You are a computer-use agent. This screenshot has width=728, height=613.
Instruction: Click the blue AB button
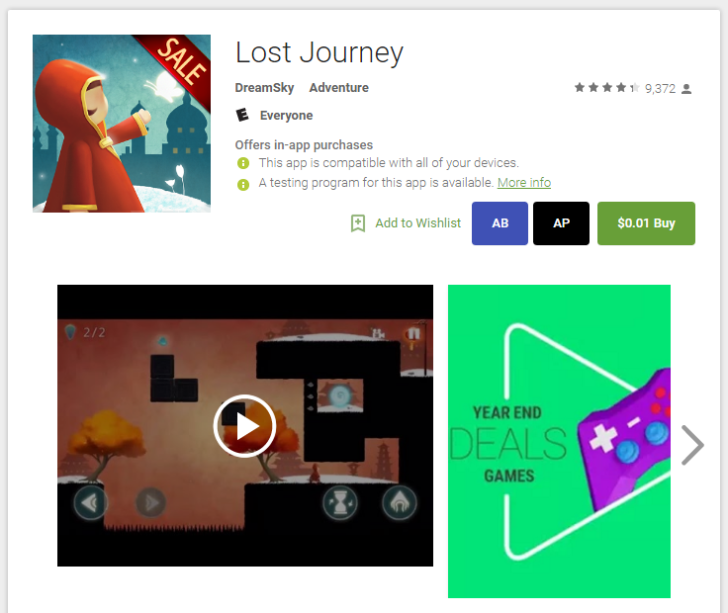point(500,223)
